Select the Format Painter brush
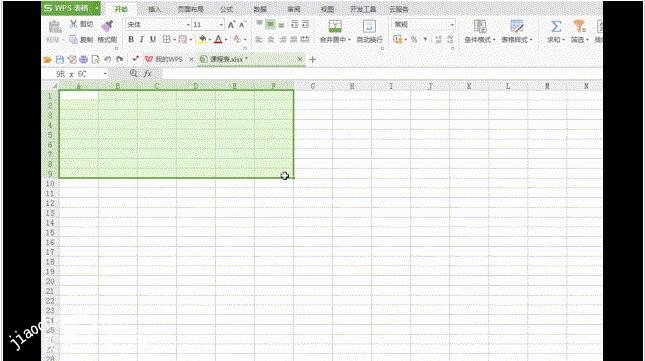 (107, 26)
